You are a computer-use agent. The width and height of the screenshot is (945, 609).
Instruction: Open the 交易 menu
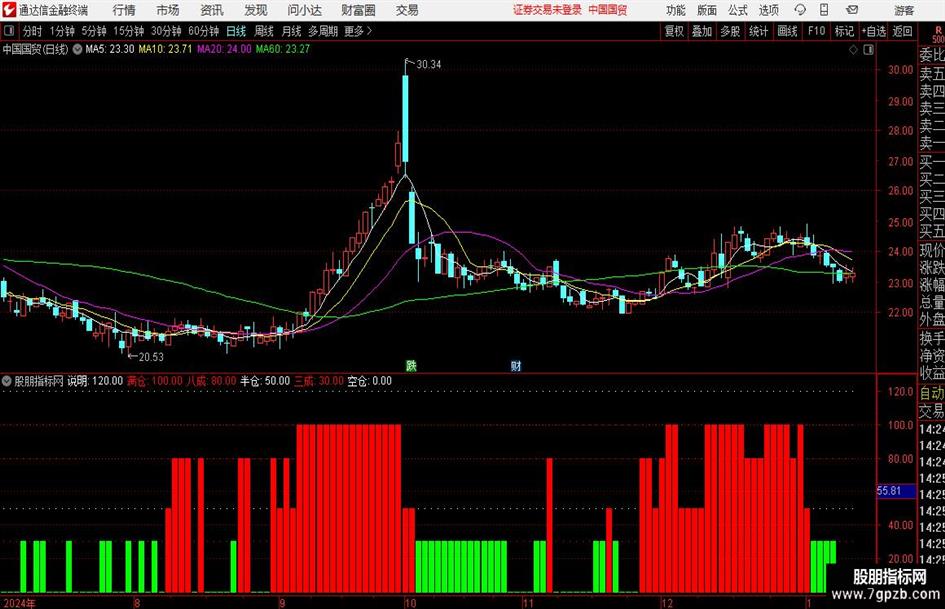coord(407,10)
